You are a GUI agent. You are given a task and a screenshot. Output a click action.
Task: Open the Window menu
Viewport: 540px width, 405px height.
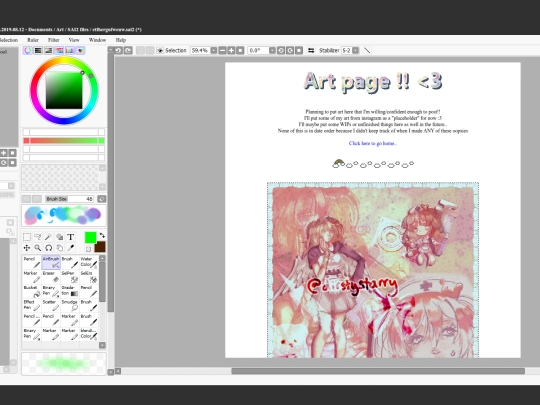[97, 40]
